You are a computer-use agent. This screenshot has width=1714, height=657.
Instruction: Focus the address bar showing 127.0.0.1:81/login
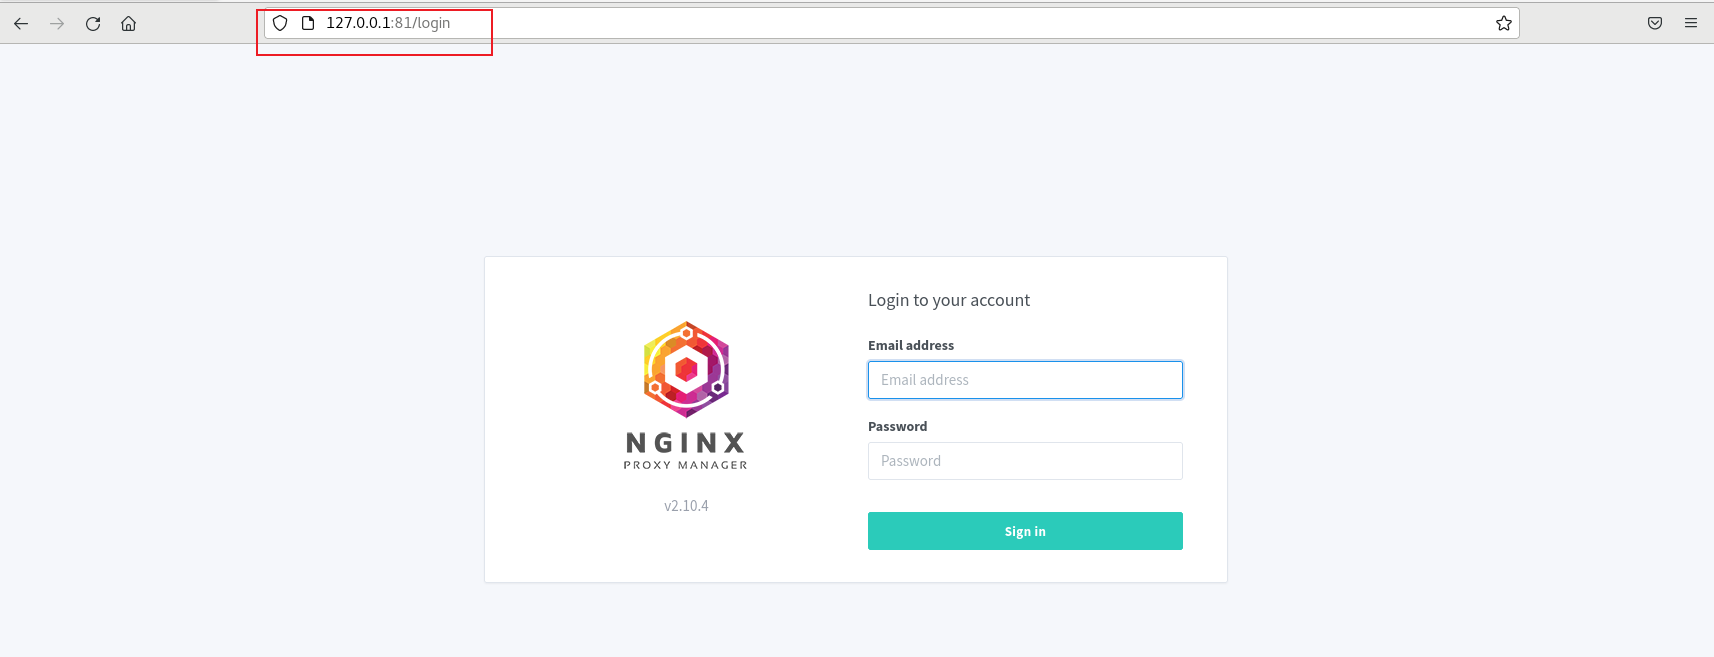point(891,23)
